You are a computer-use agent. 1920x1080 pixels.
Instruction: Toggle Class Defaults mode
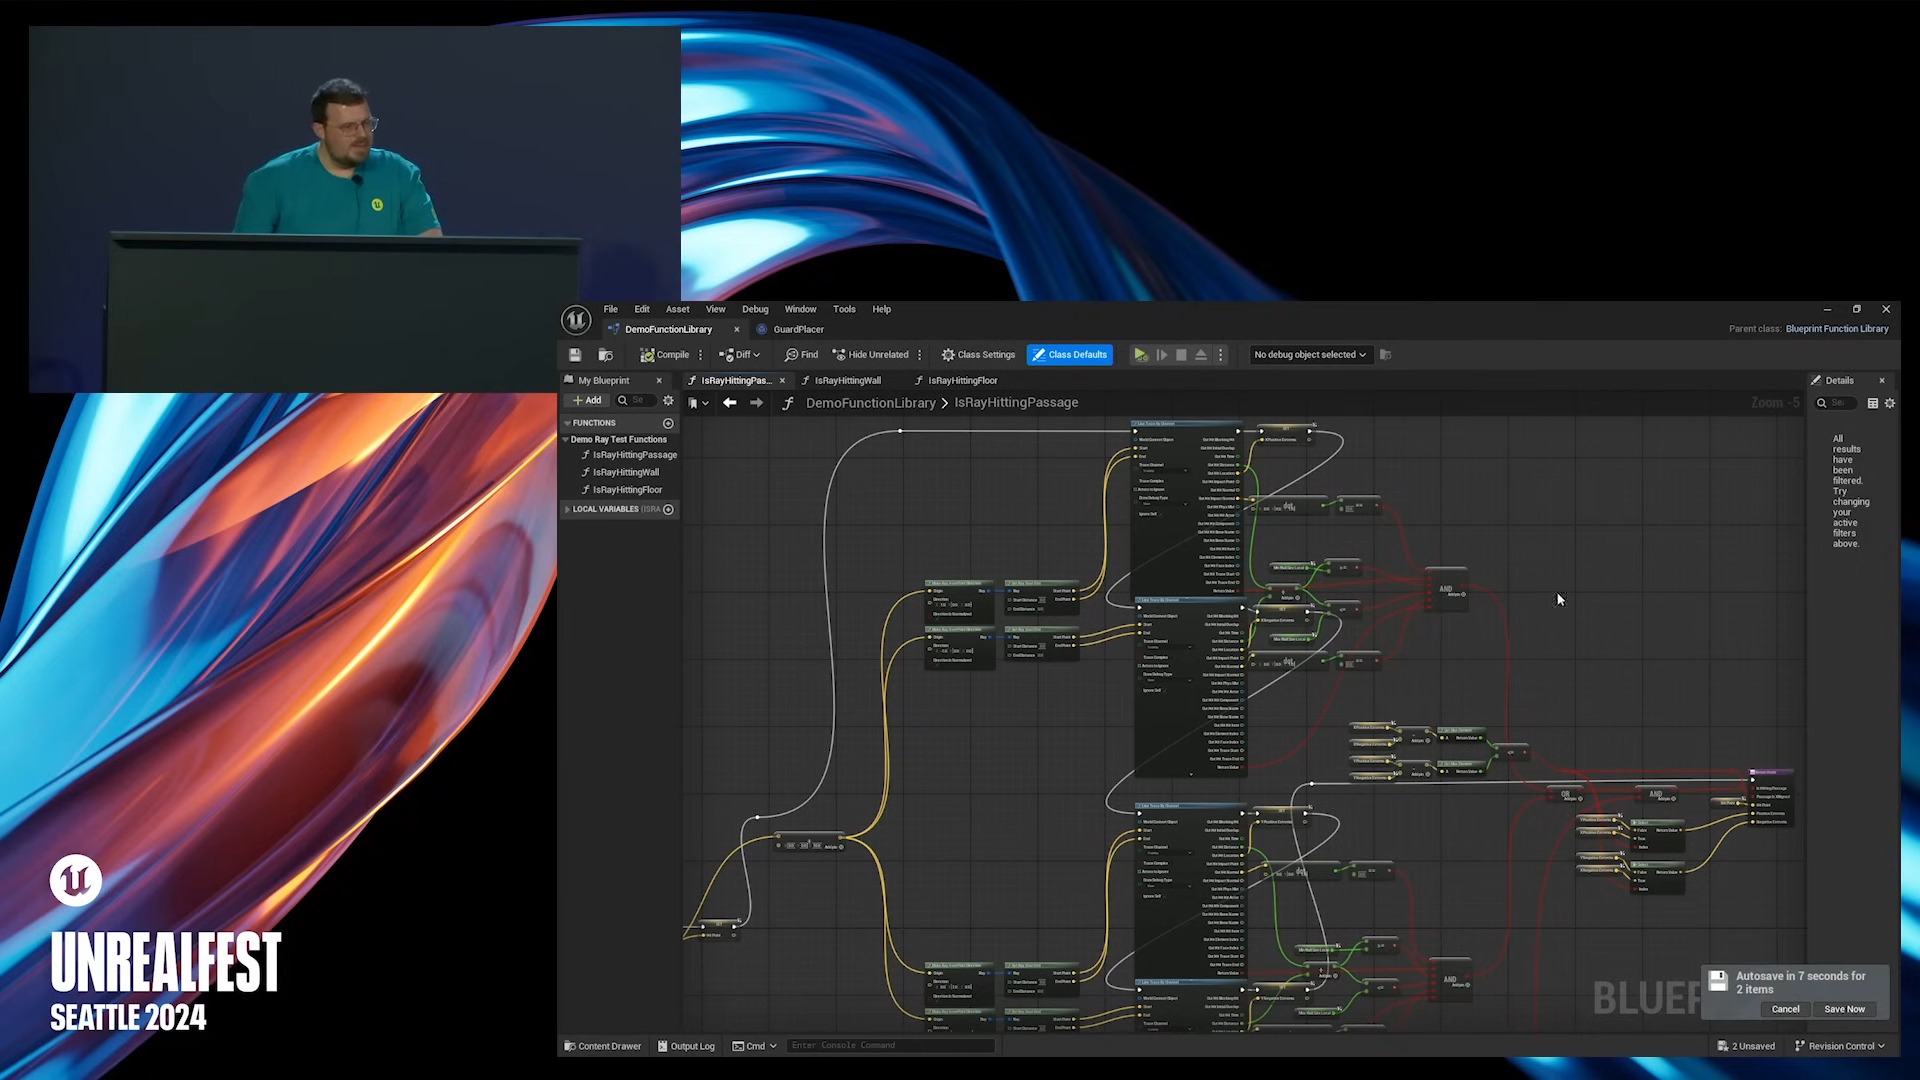coord(1069,355)
